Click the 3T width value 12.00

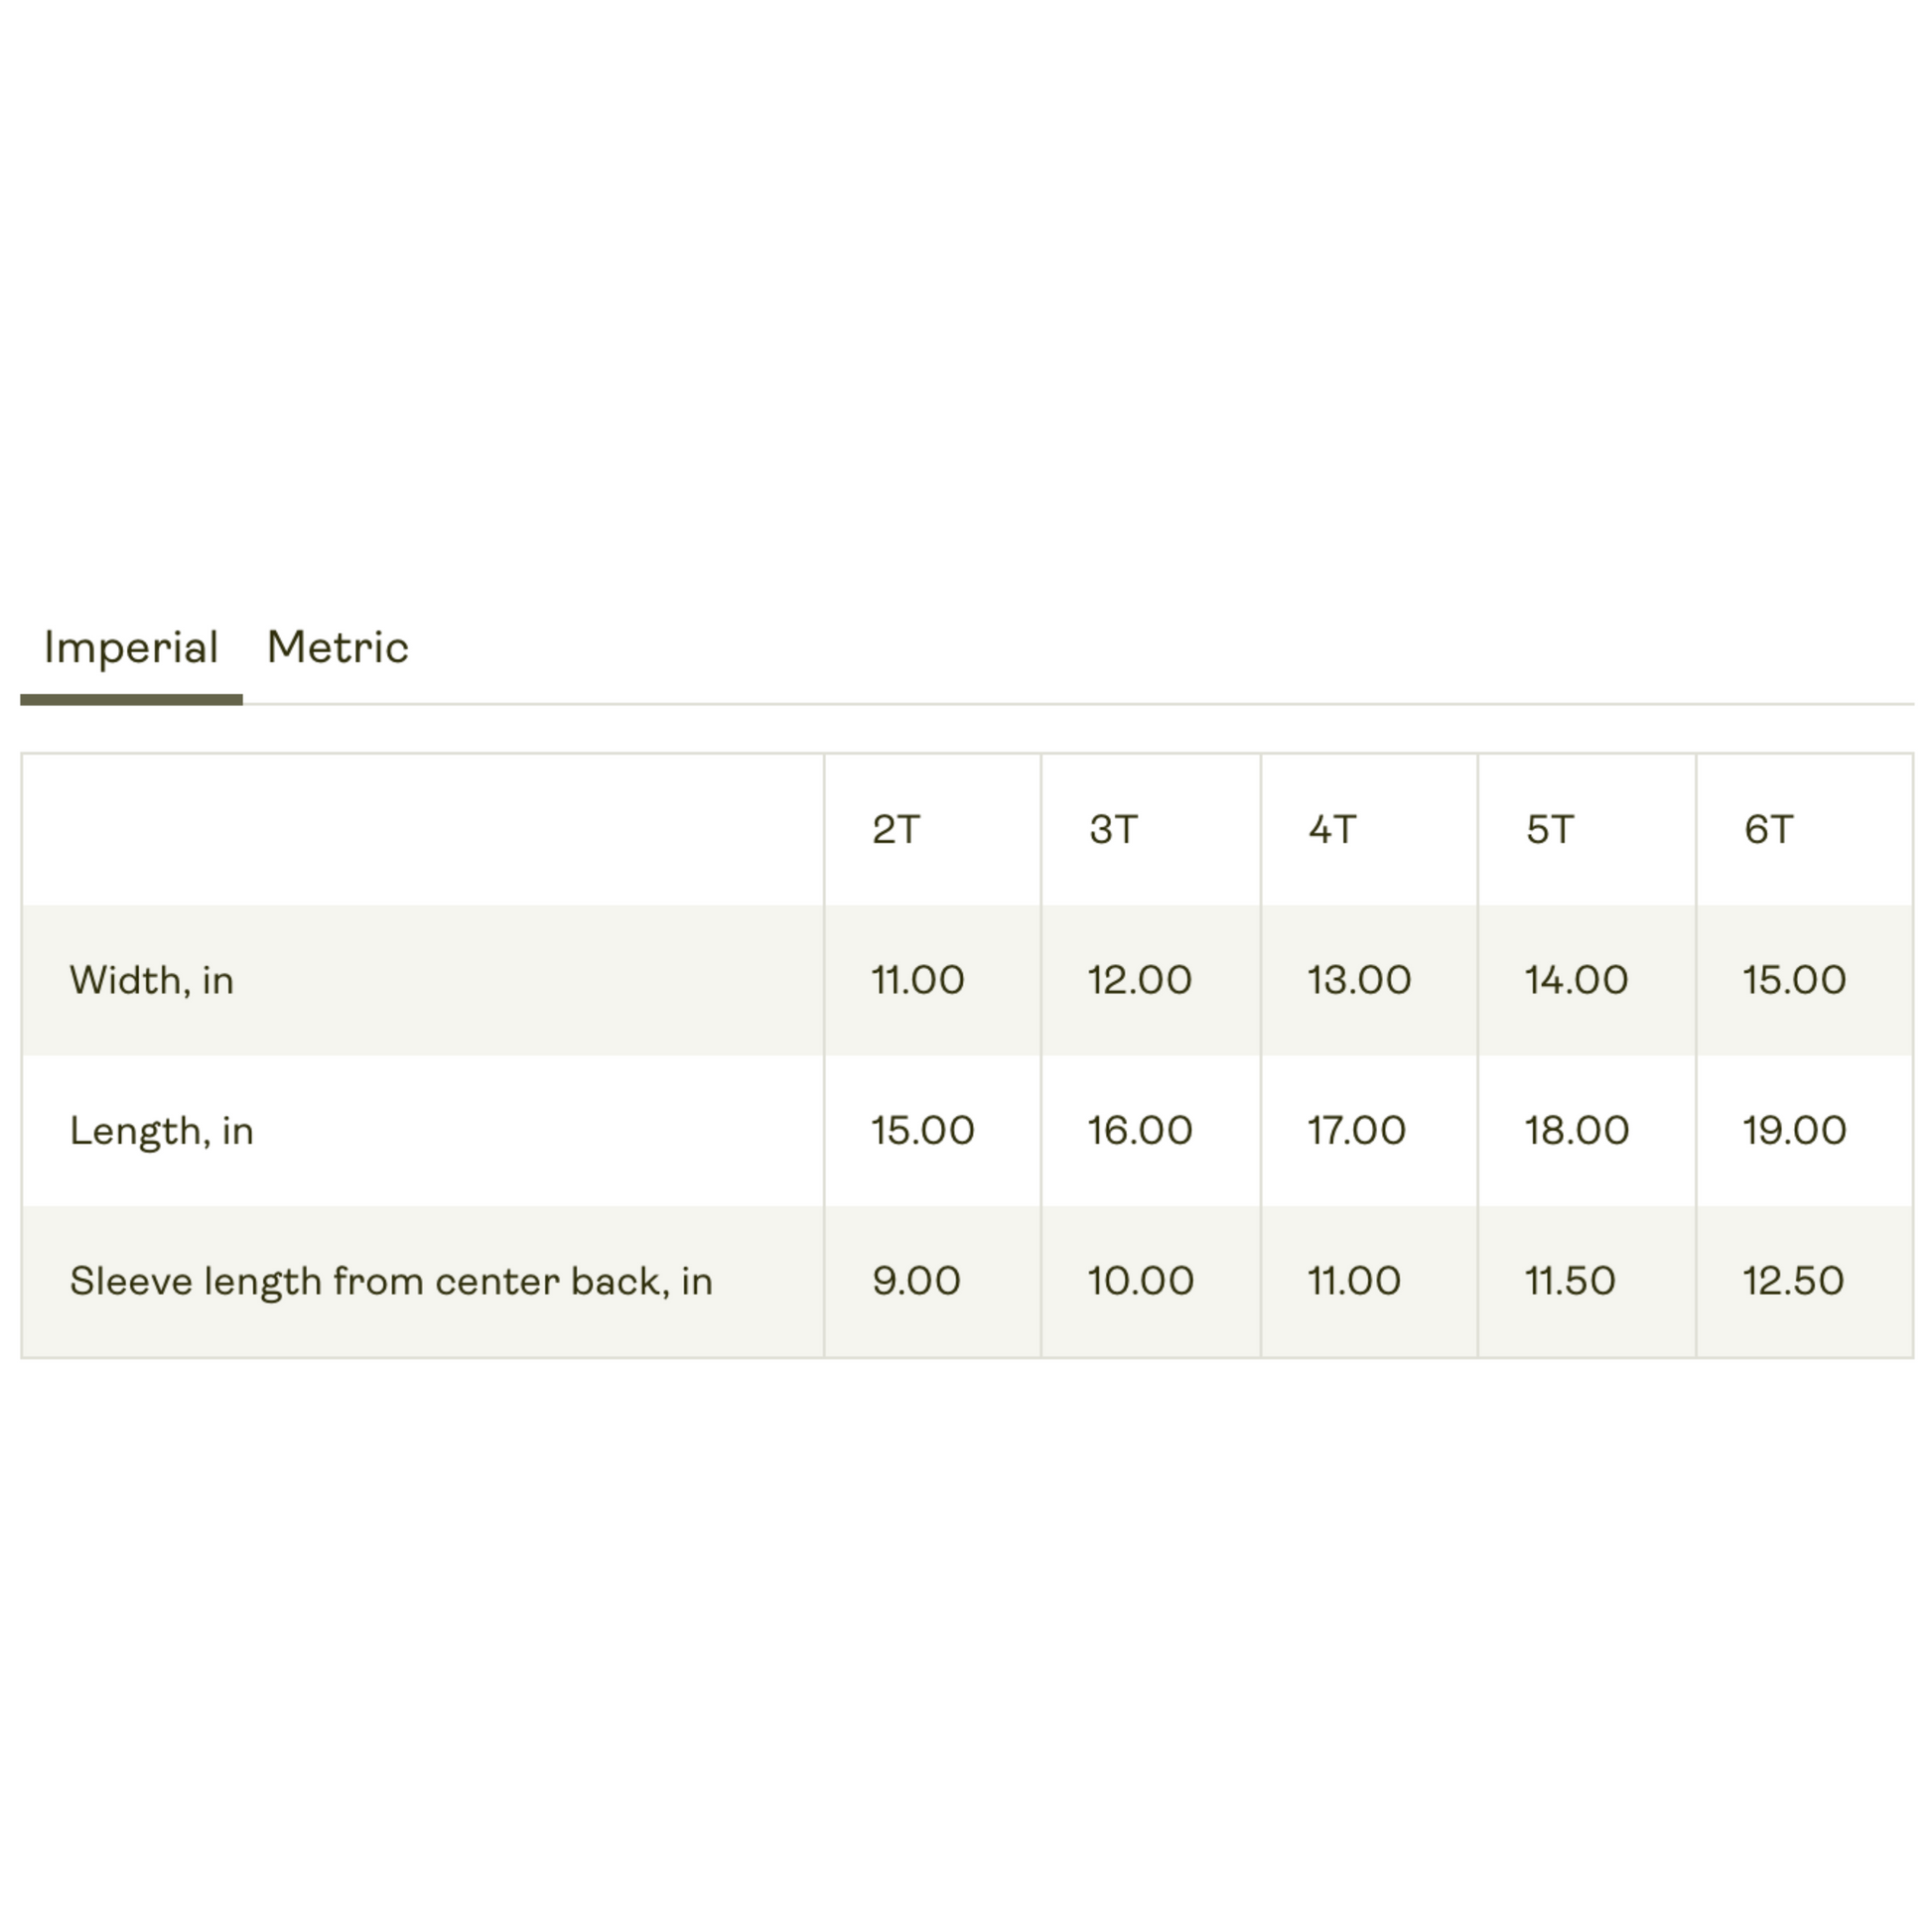click(1139, 980)
